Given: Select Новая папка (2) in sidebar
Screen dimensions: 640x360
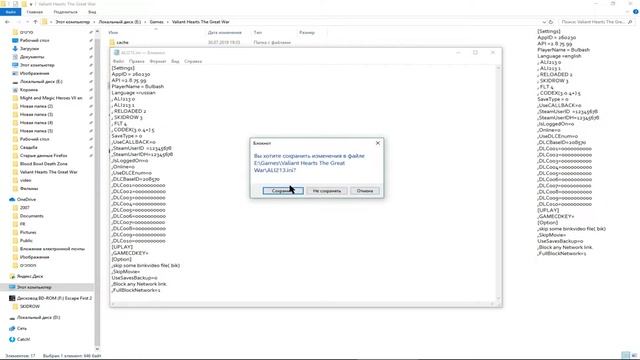Looking at the screenshot, I should 36,106.
